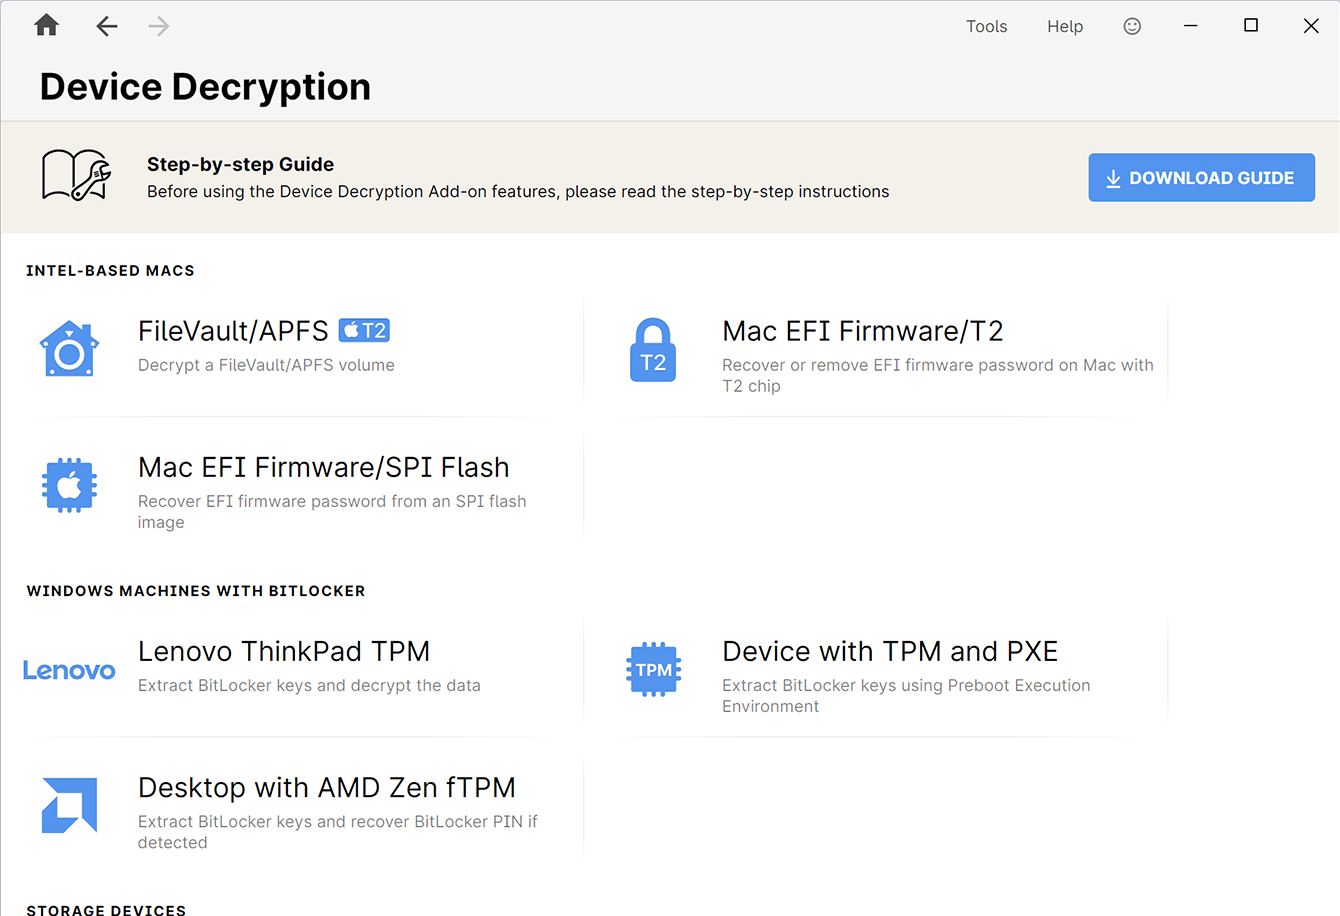Image resolution: width=1340 pixels, height=916 pixels.
Task: Open the Help menu
Action: (x=1064, y=26)
